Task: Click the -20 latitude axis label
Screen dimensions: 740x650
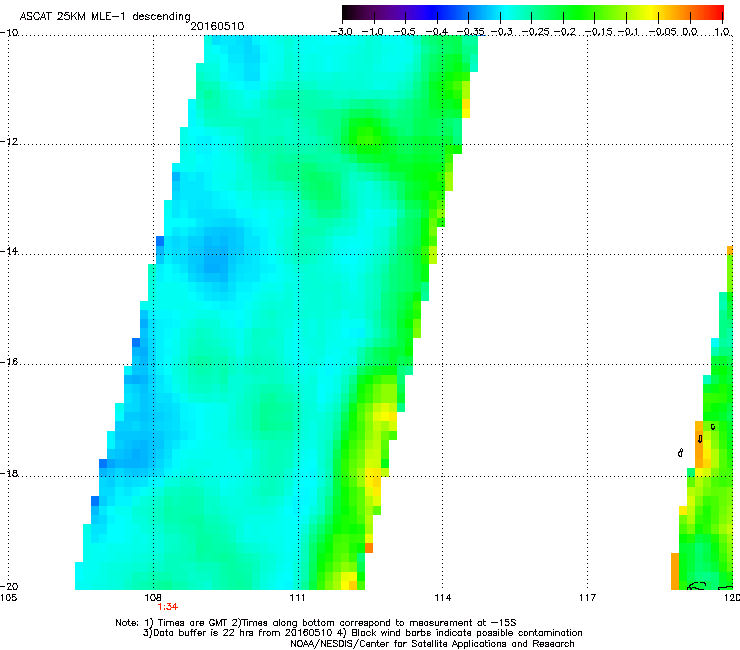Action: (9, 586)
